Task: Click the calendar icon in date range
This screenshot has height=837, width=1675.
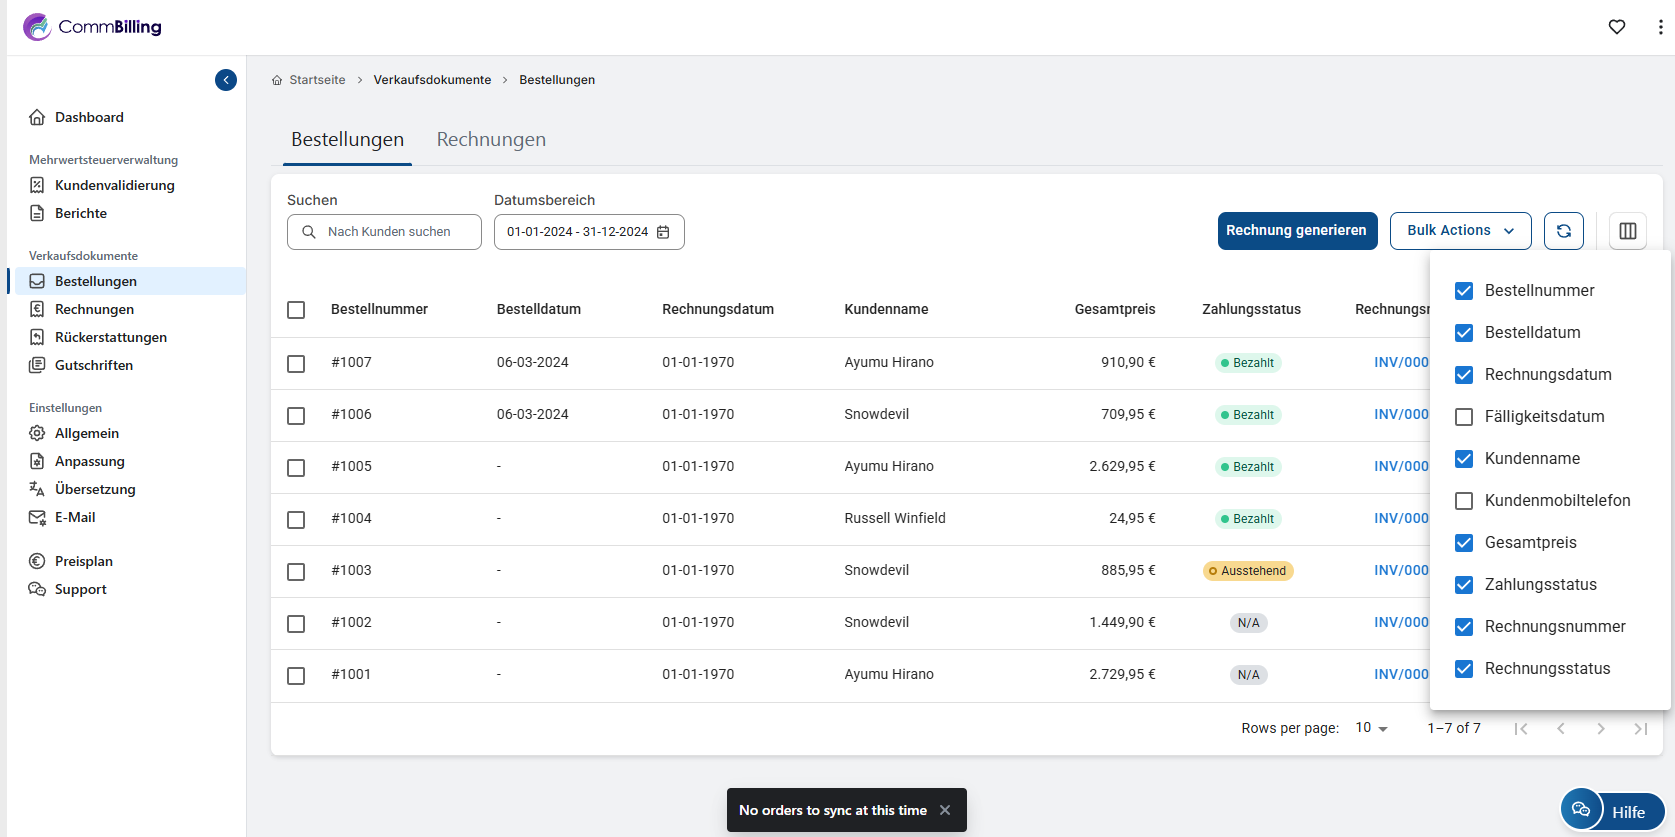Action: coord(663,232)
